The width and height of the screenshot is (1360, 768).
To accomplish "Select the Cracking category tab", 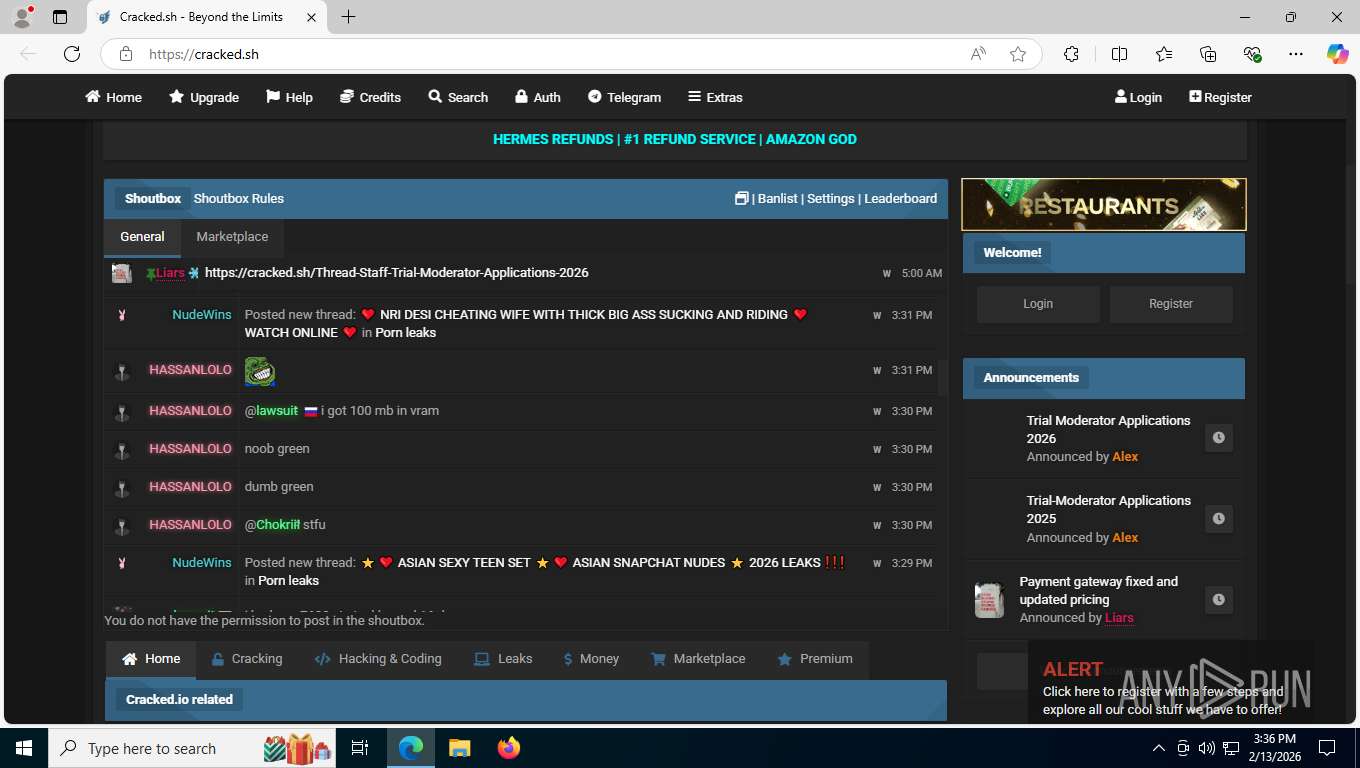I will pos(247,659).
